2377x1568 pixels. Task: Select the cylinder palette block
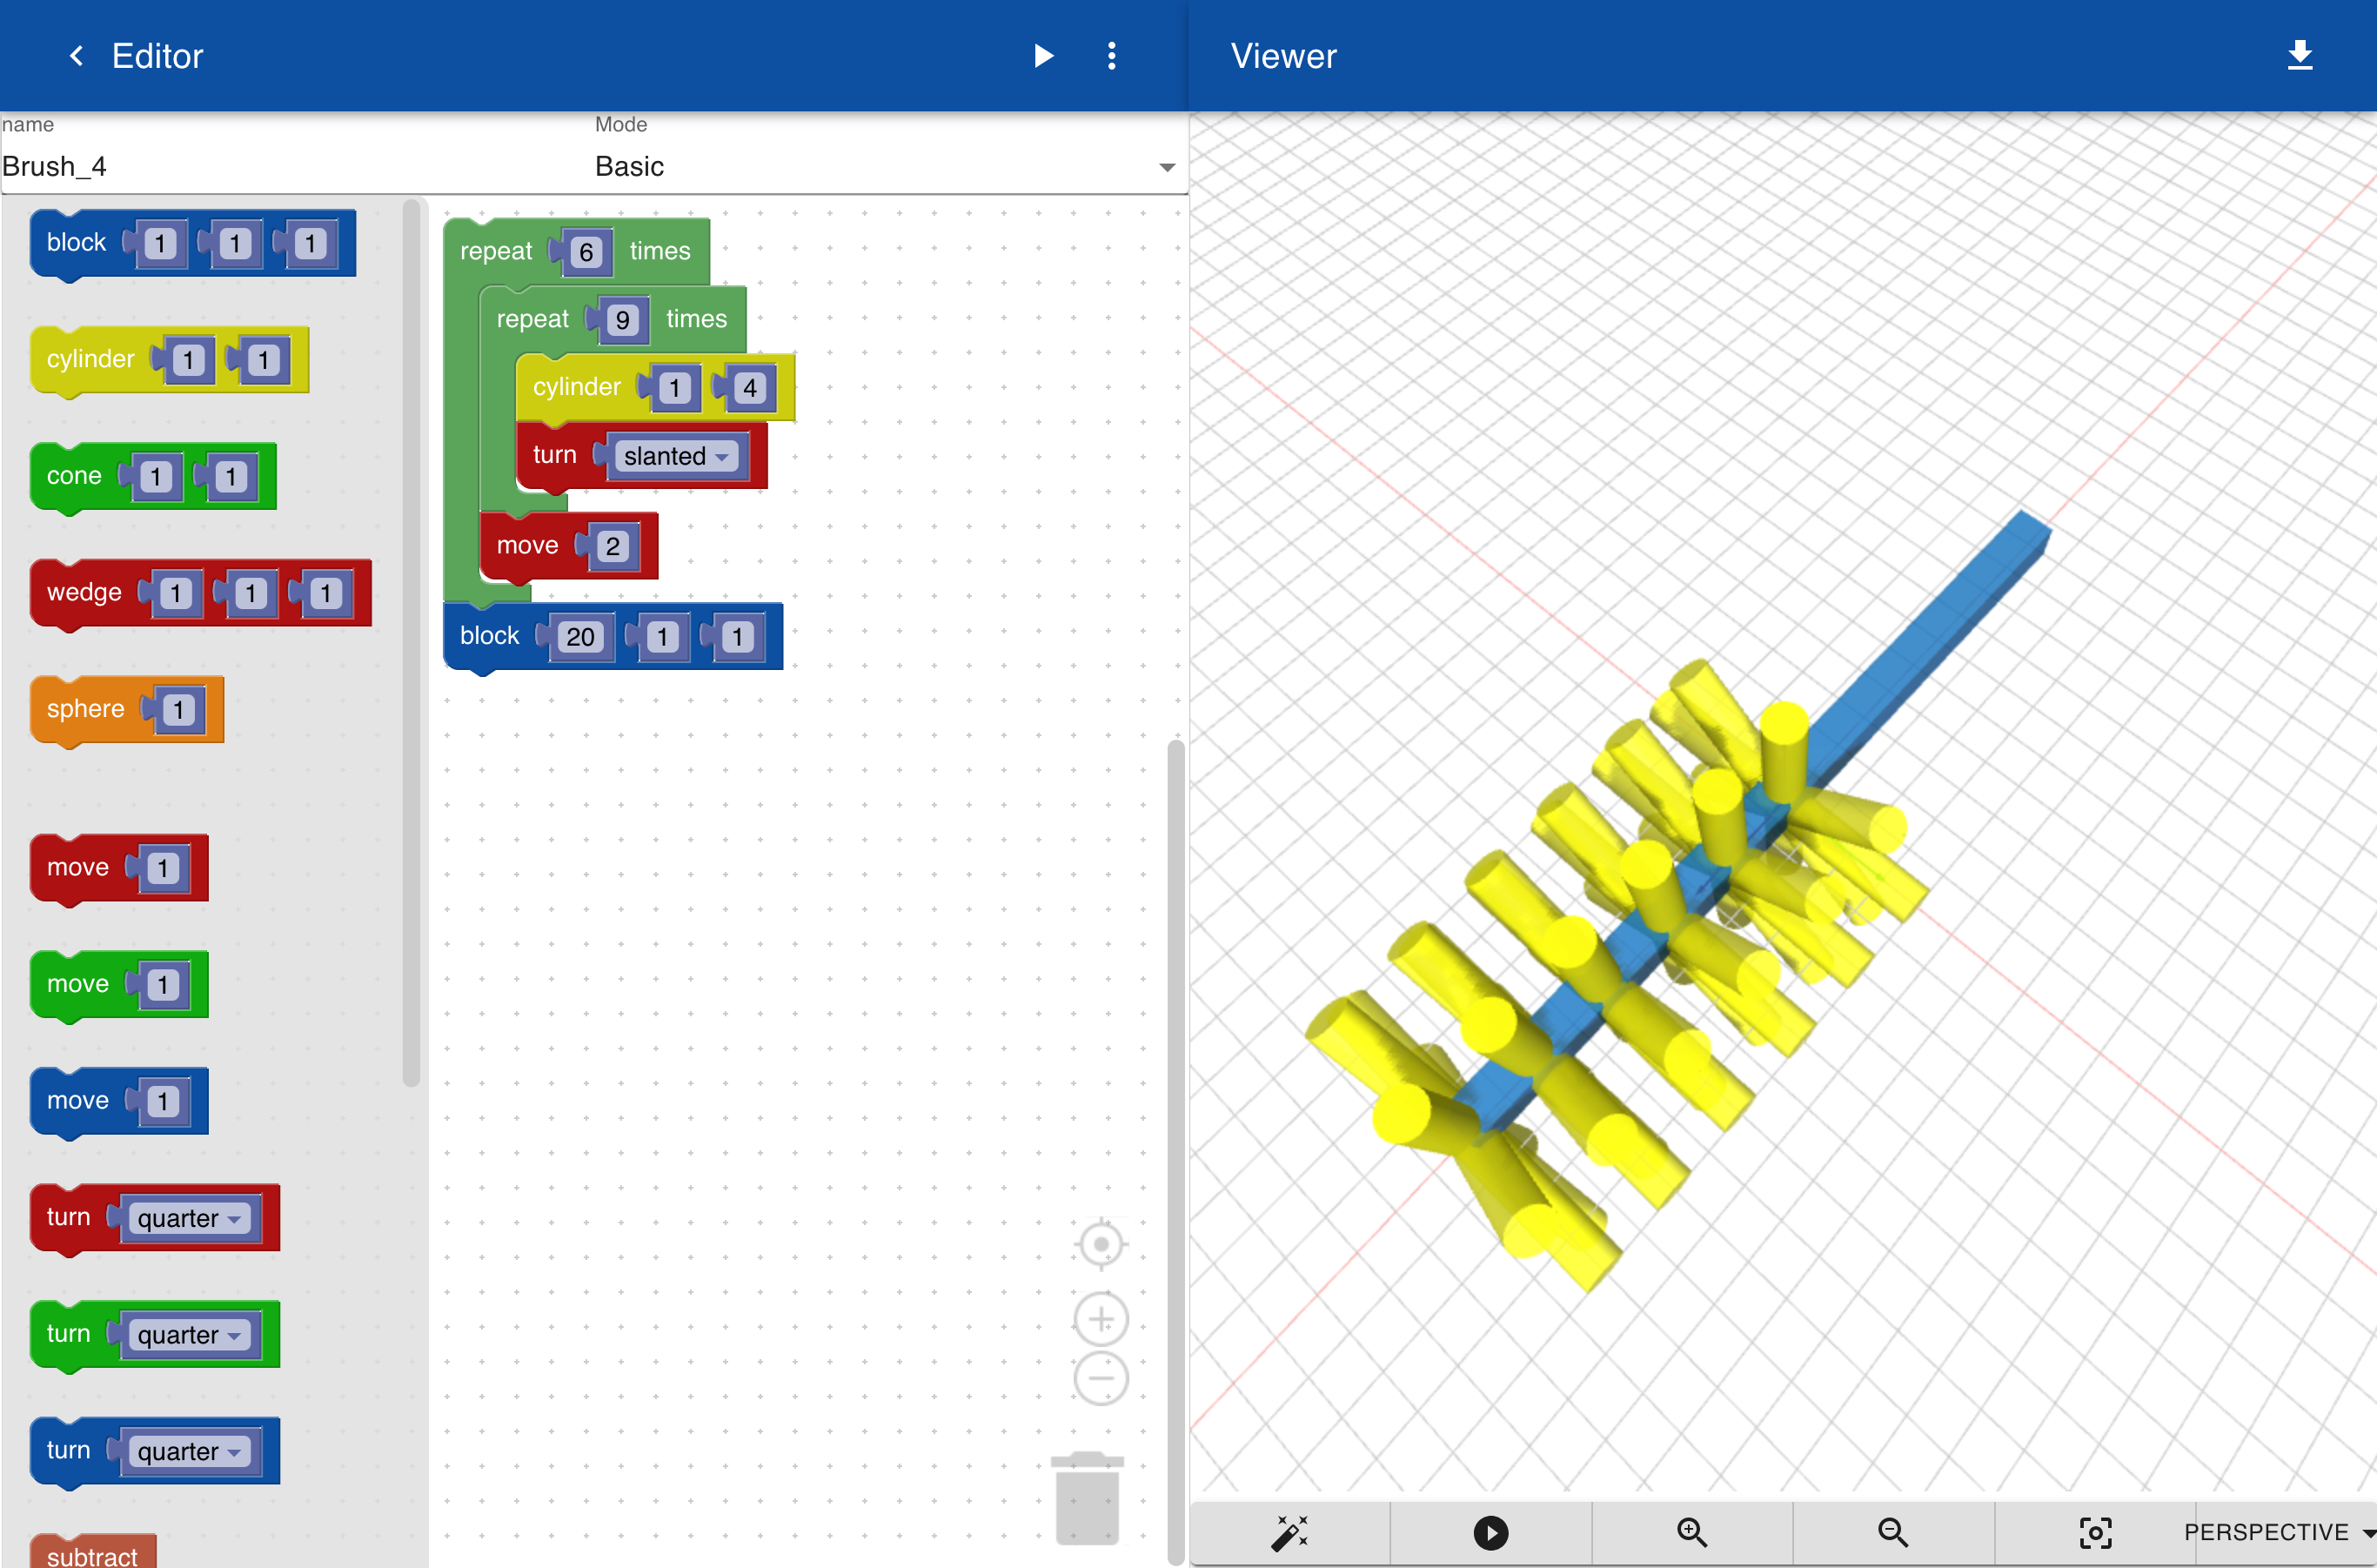(90, 360)
